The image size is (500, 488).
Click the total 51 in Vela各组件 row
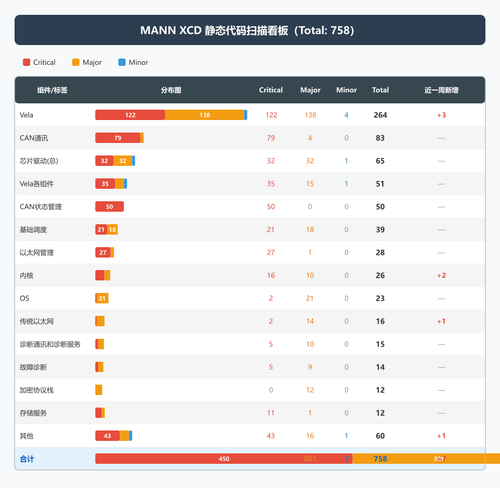(x=380, y=184)
